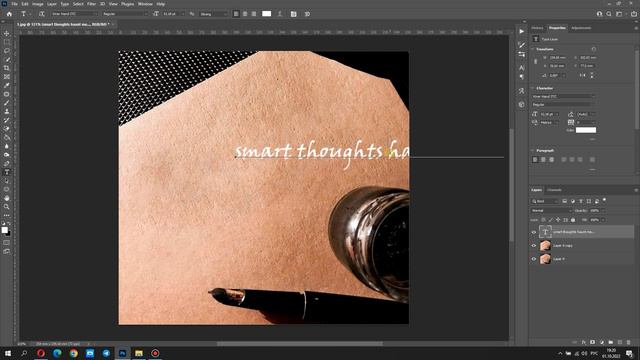Click the foreground color swatch in toolbox
The height and width of the screenshot is (360, 640).
[4, 230]
